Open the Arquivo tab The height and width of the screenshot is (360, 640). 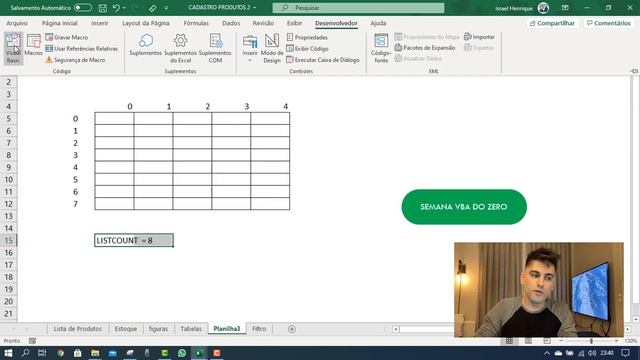17,23
